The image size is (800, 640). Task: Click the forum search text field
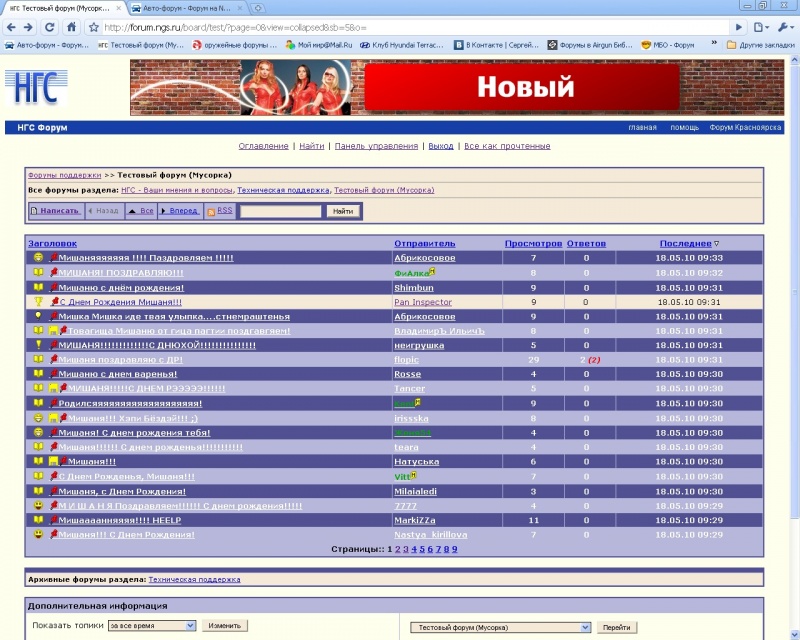click(281, 211)
